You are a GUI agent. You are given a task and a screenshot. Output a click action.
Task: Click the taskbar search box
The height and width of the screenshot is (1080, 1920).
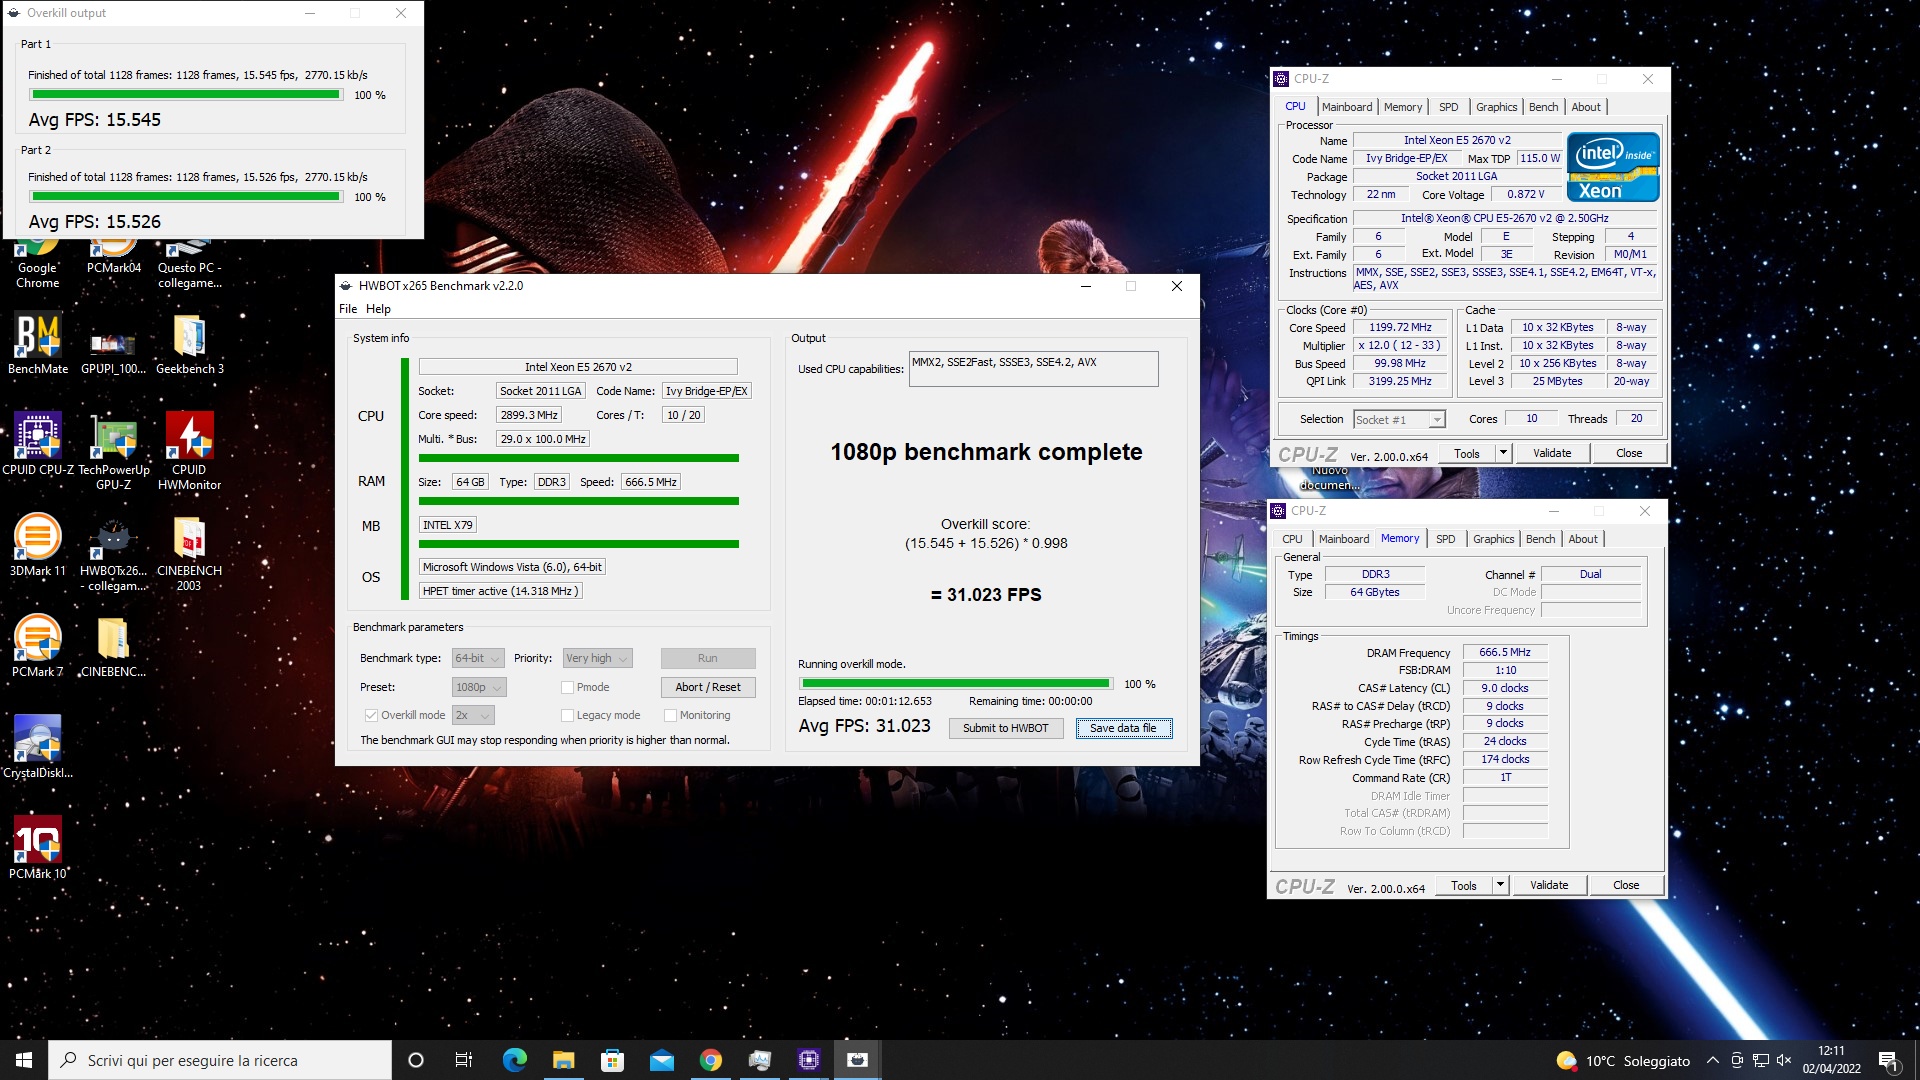(220, 1060)
